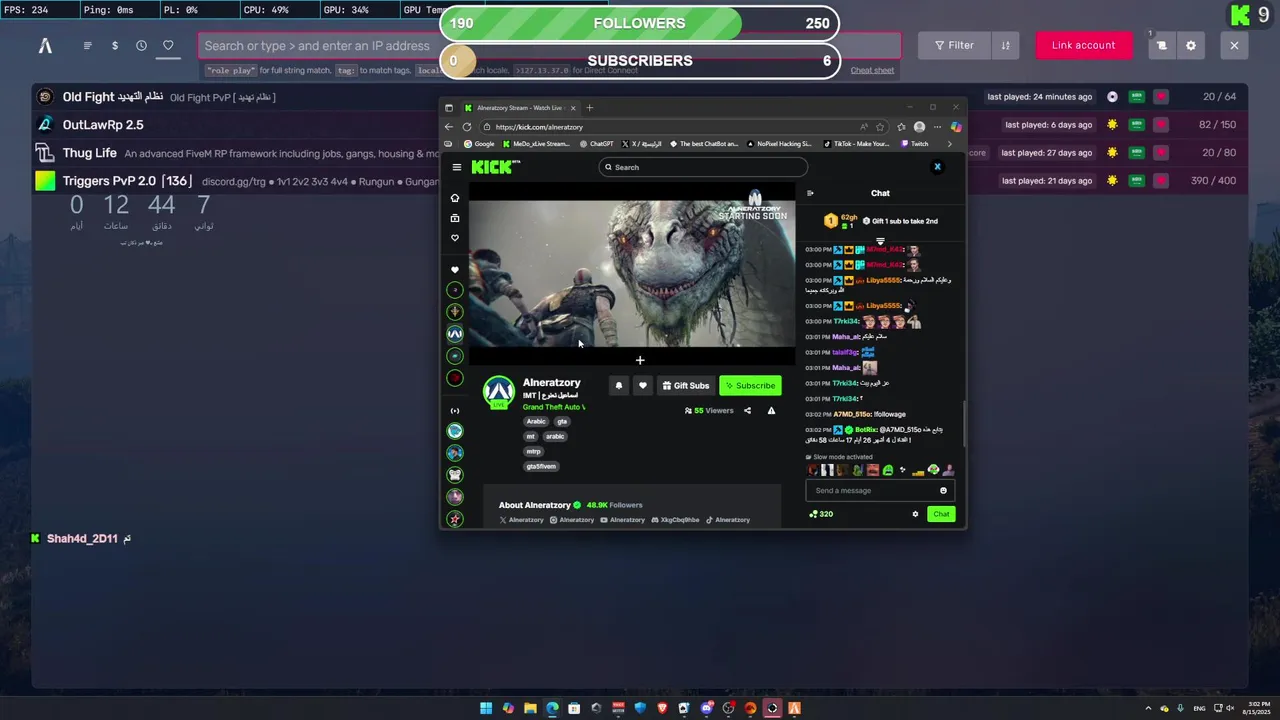Viewport: 1280px width, 720px height.
Task: Open FiveM favorites heart tab
Action: click(x=168, y=45)
